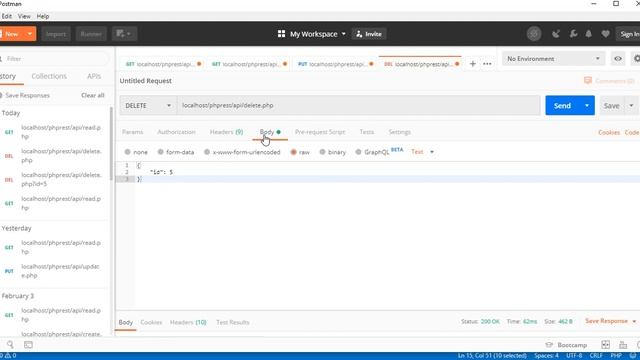640x360 pixels.
Task: Open the Test Results tab
Action: point(233,322)
